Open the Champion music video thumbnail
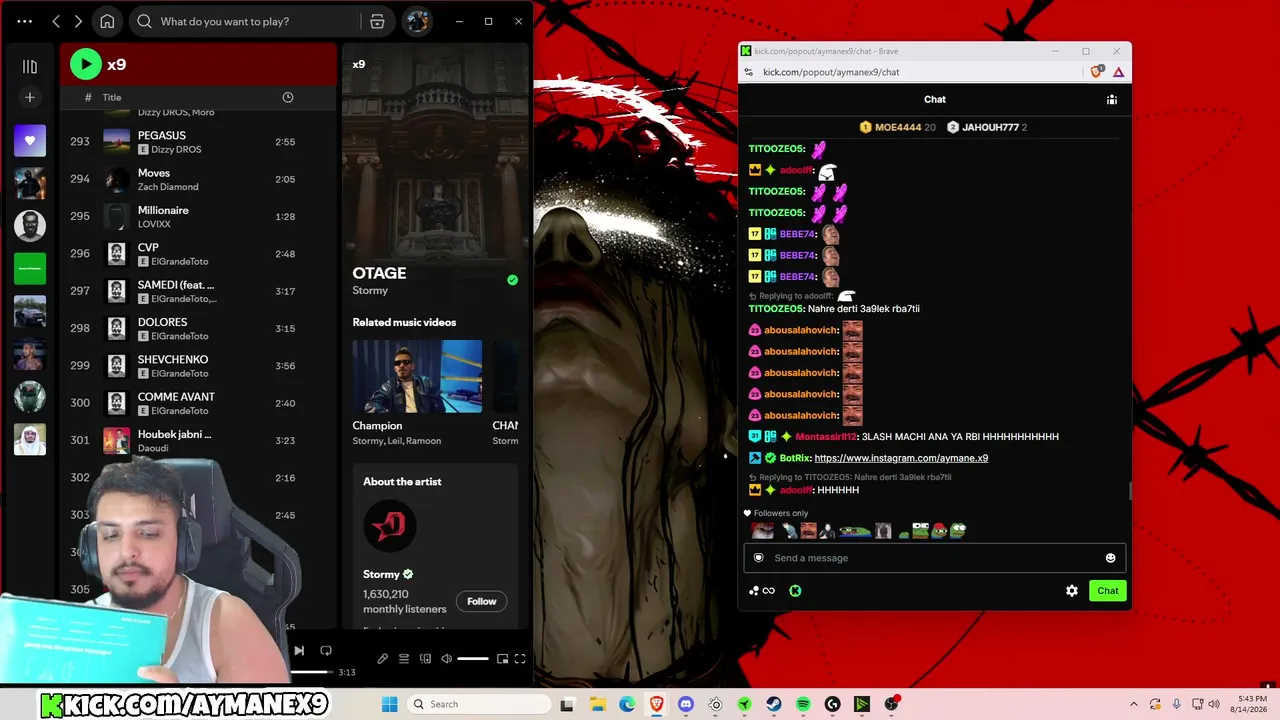The width and height of the screenshot is (1280, 720). 417,376
